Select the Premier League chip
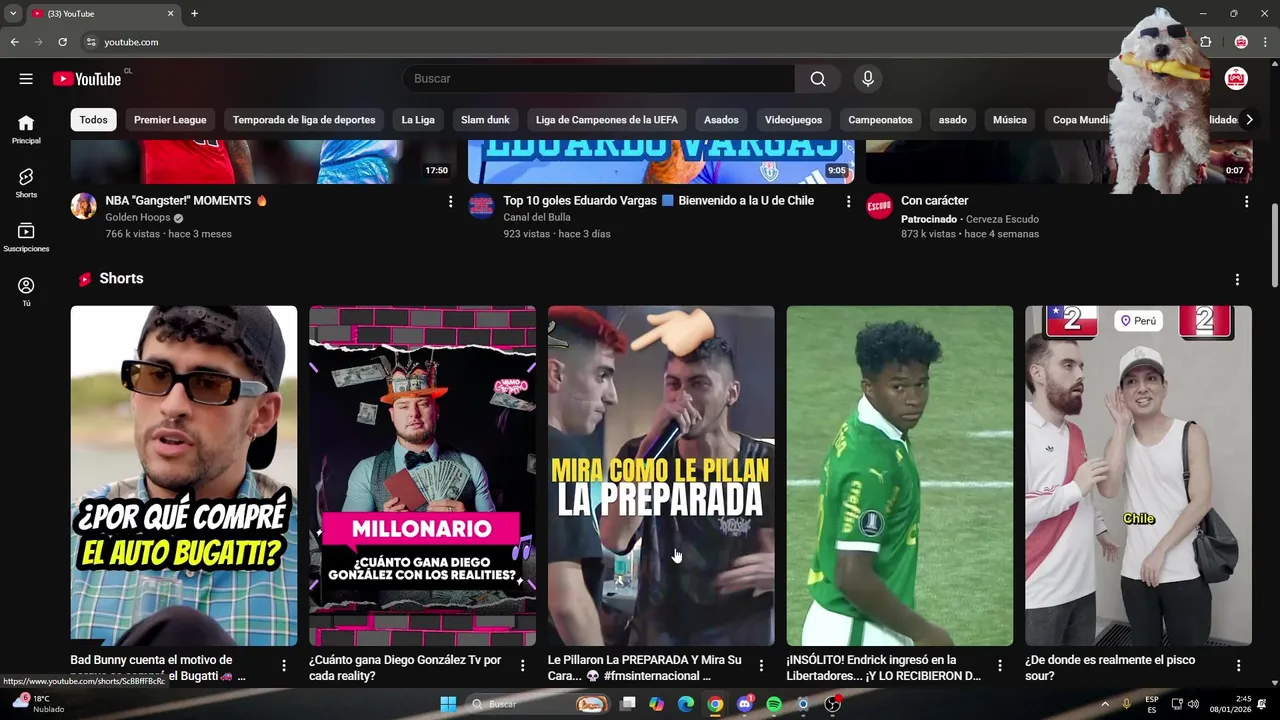This screenshot has height=720, width=1280. [x=170, y=120]
